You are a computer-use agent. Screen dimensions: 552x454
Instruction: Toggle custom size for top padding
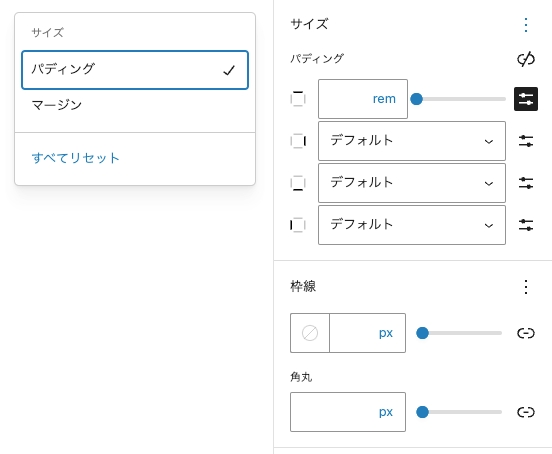[x=526, y=99]
